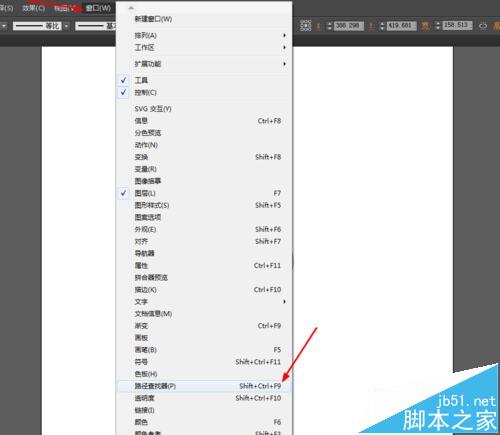This screenshot has width=500, height=435.
Task: Select the reference point locator icon
Action: pos(306,26)
